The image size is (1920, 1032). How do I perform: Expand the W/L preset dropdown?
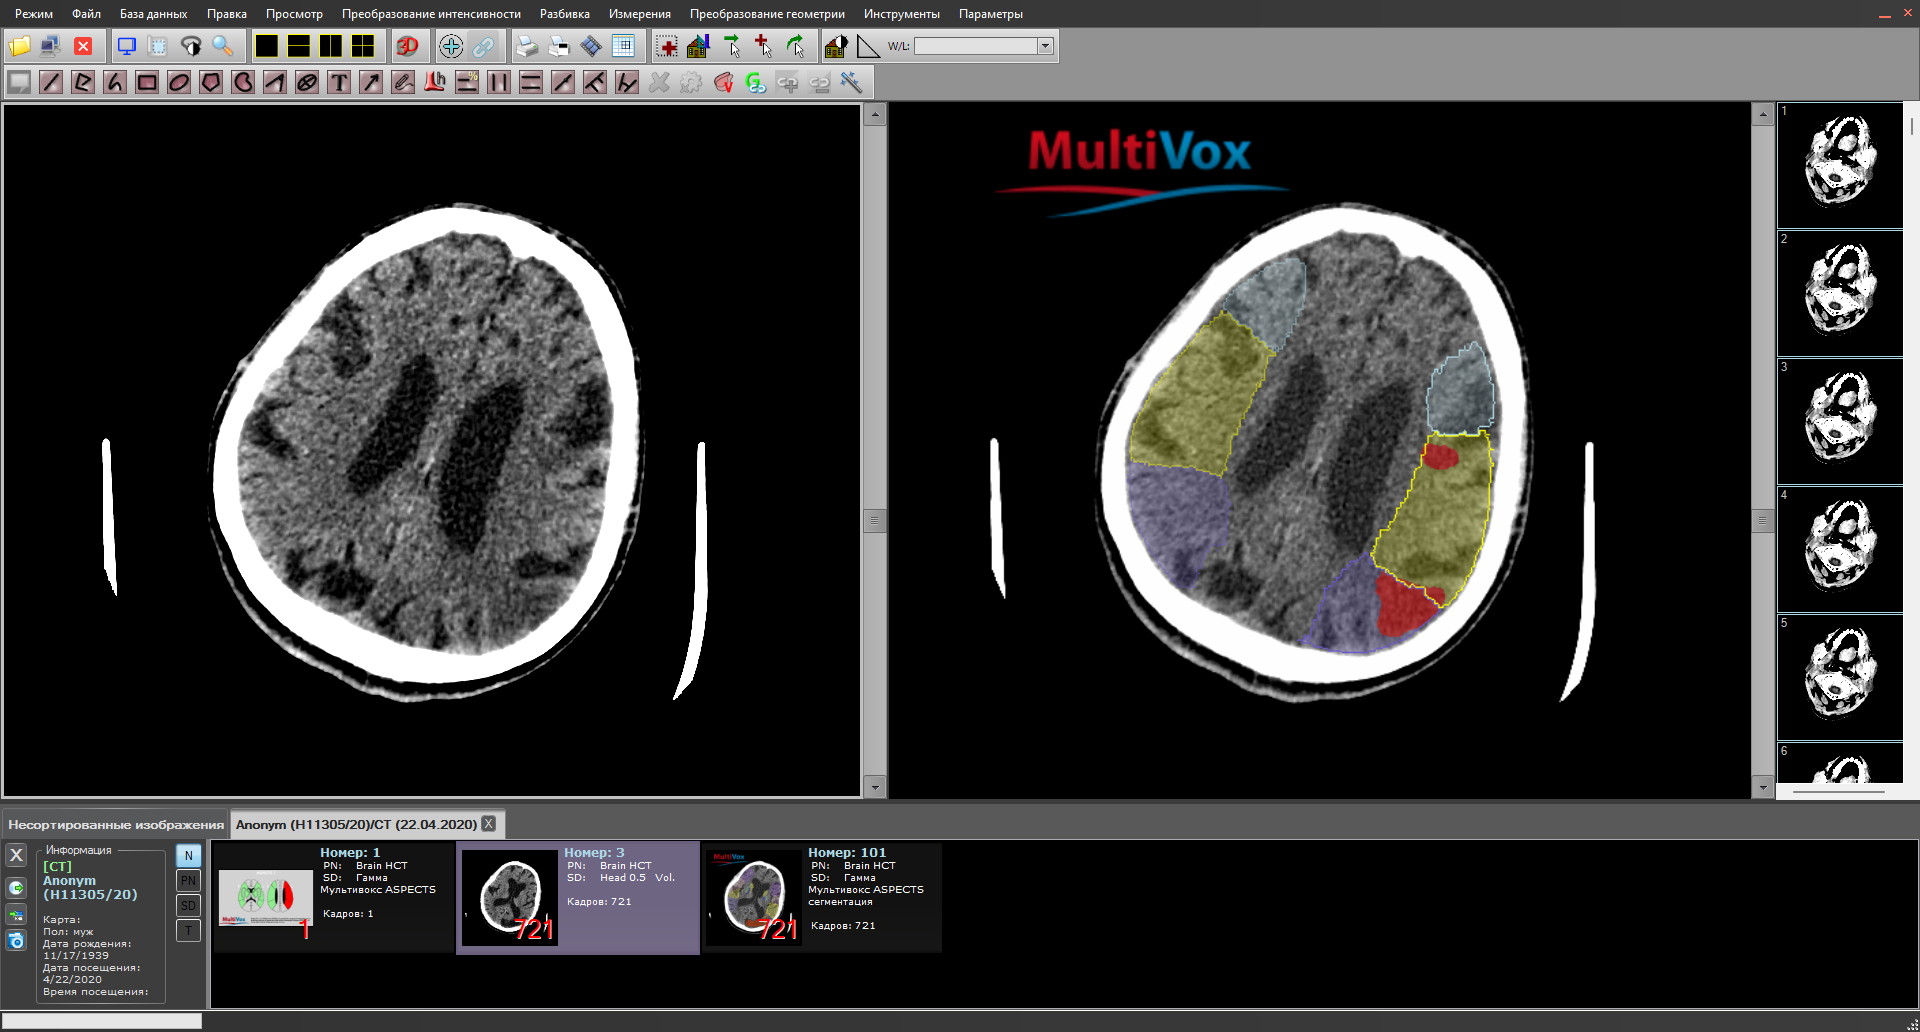point(1045,46)
